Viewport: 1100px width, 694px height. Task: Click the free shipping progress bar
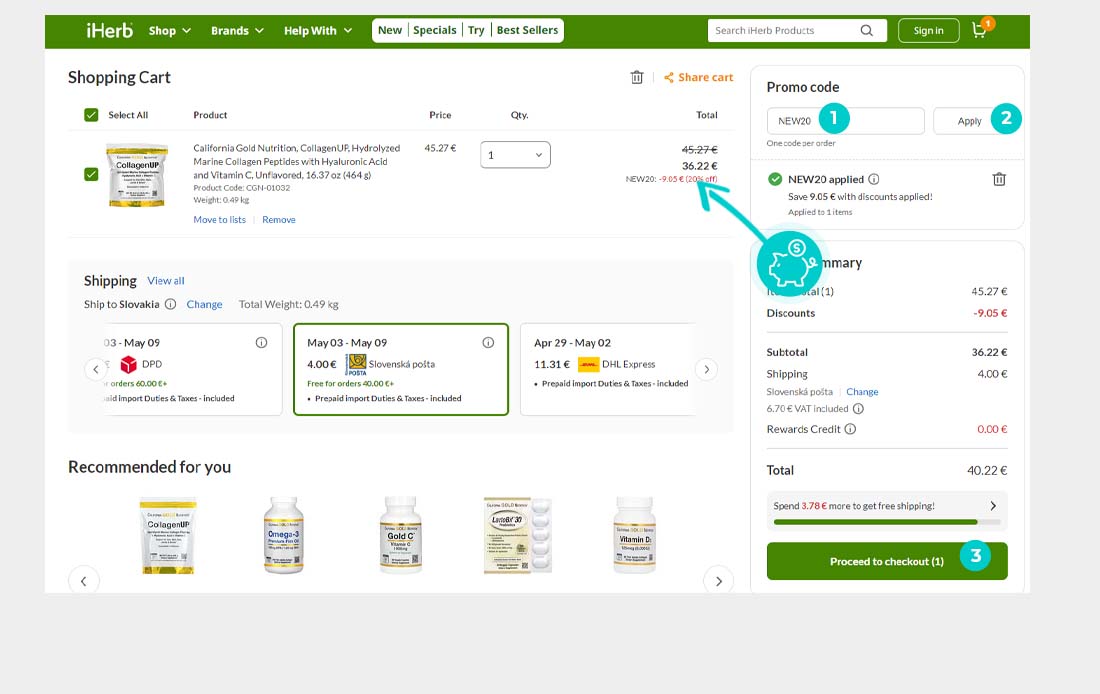click(x=887, y=522)
